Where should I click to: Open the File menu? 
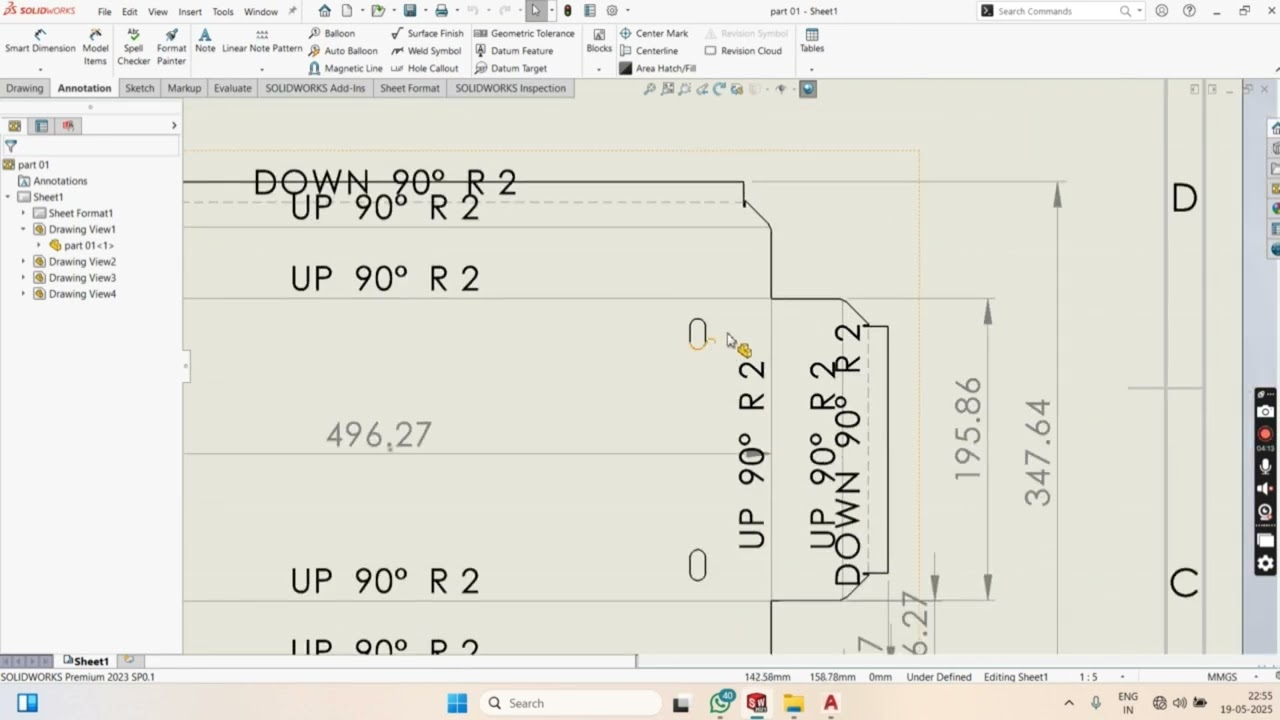[x=104, y=12]
